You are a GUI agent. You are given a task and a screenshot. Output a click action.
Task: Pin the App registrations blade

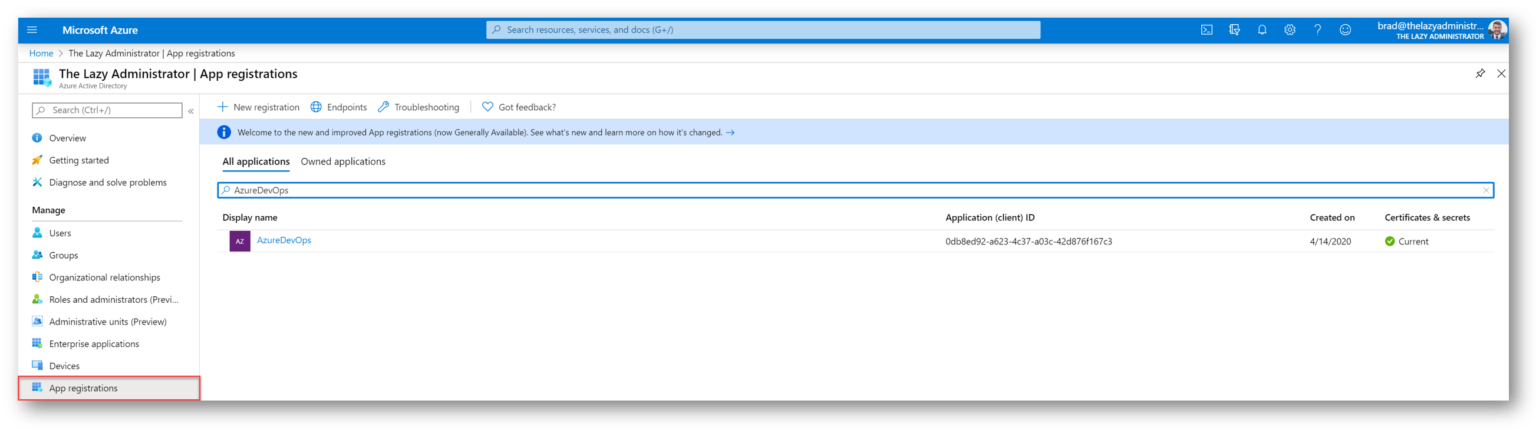click(x=1480, y=74)
